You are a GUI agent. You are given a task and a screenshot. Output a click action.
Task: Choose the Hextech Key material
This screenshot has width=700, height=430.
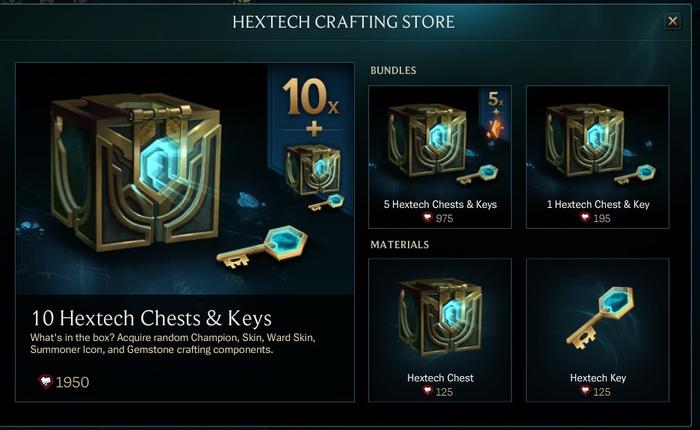coord(598,330)
